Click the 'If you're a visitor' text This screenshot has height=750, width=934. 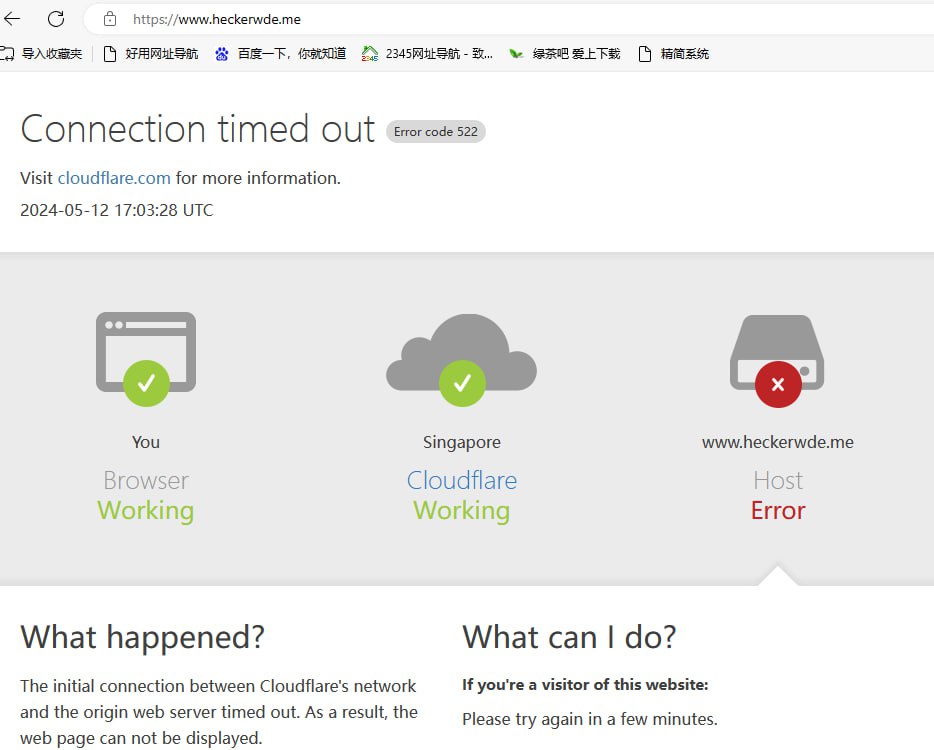pyautogui.click(x=585, y=685)
